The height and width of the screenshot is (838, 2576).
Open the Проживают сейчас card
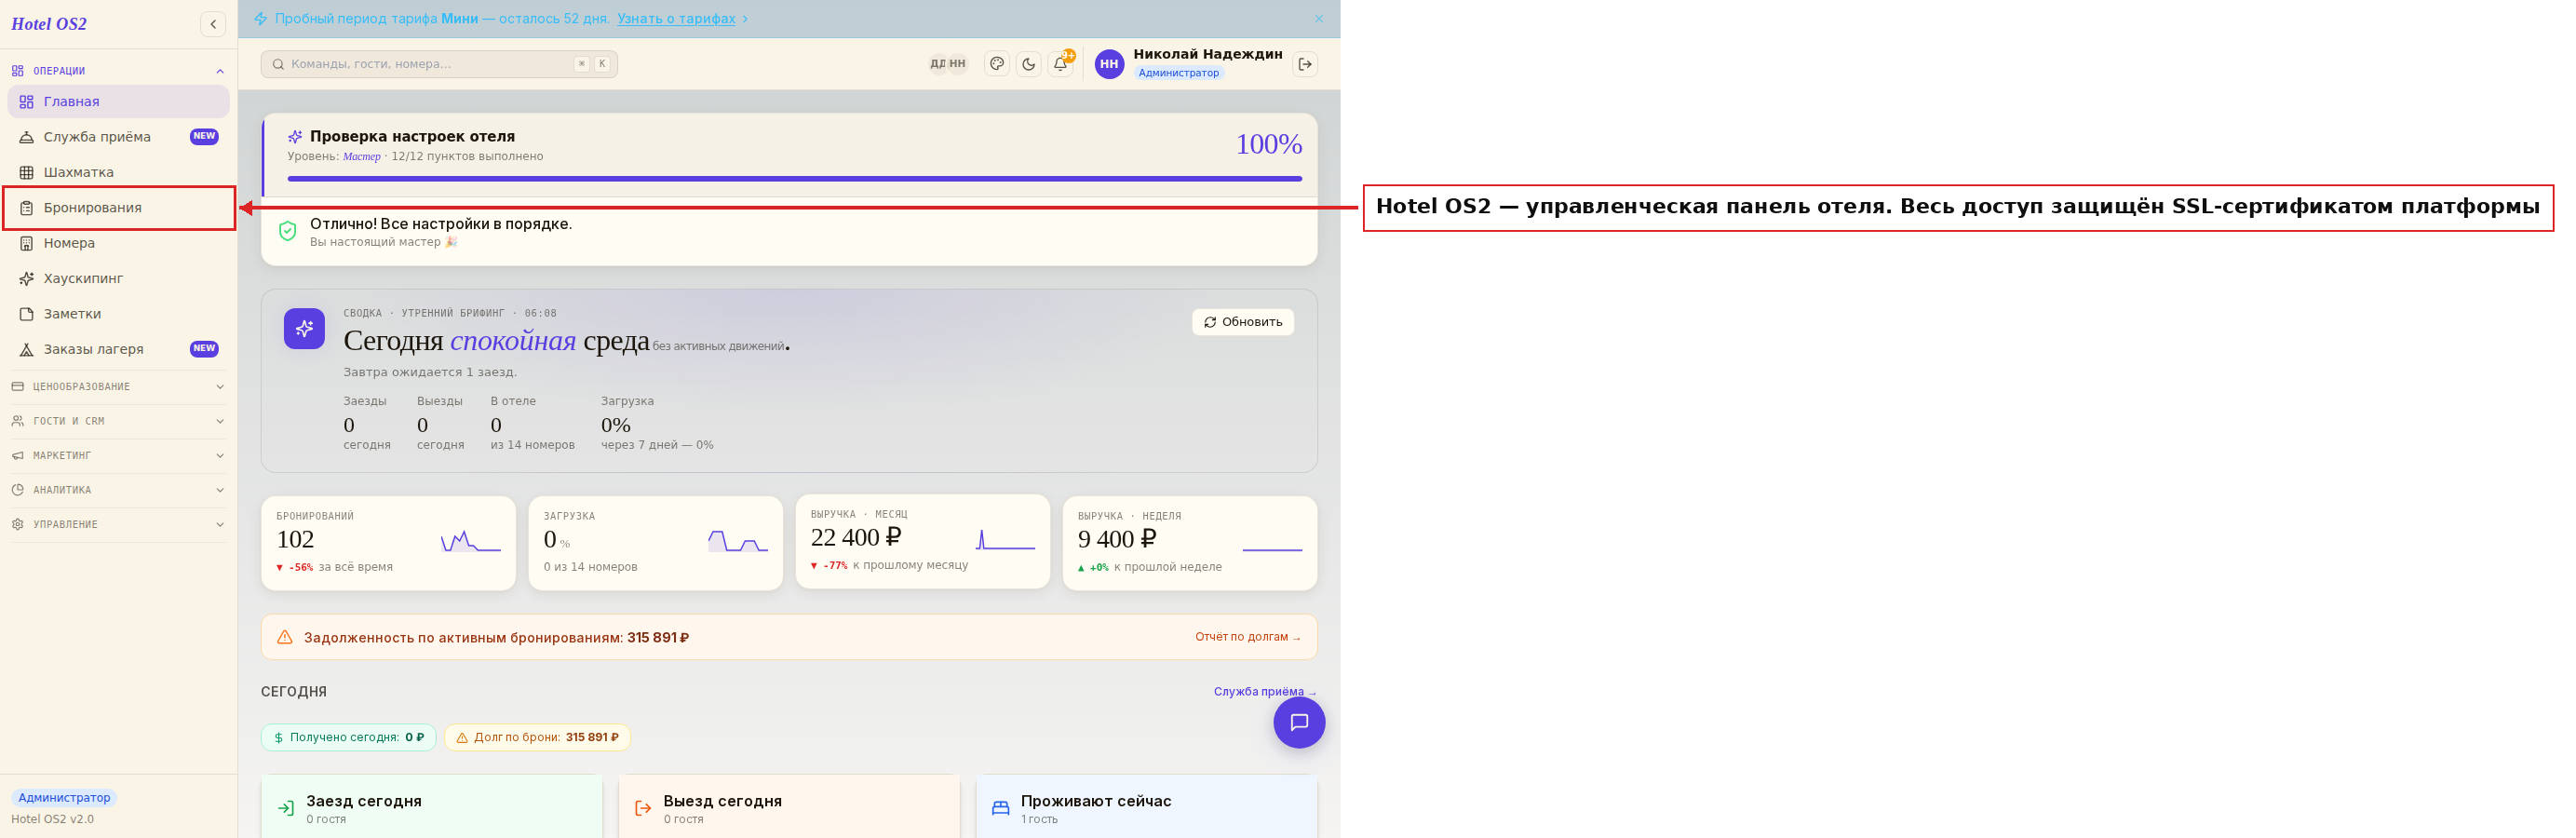click(1146, 807)
